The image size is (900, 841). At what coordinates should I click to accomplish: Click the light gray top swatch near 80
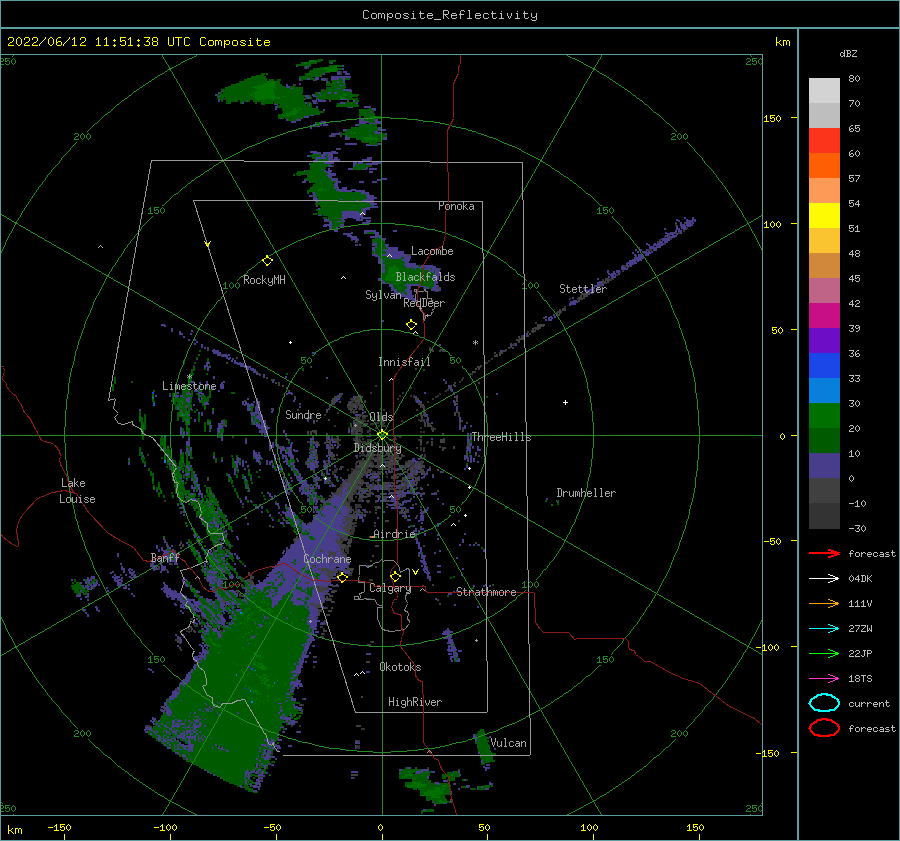[x=824, y=90]
